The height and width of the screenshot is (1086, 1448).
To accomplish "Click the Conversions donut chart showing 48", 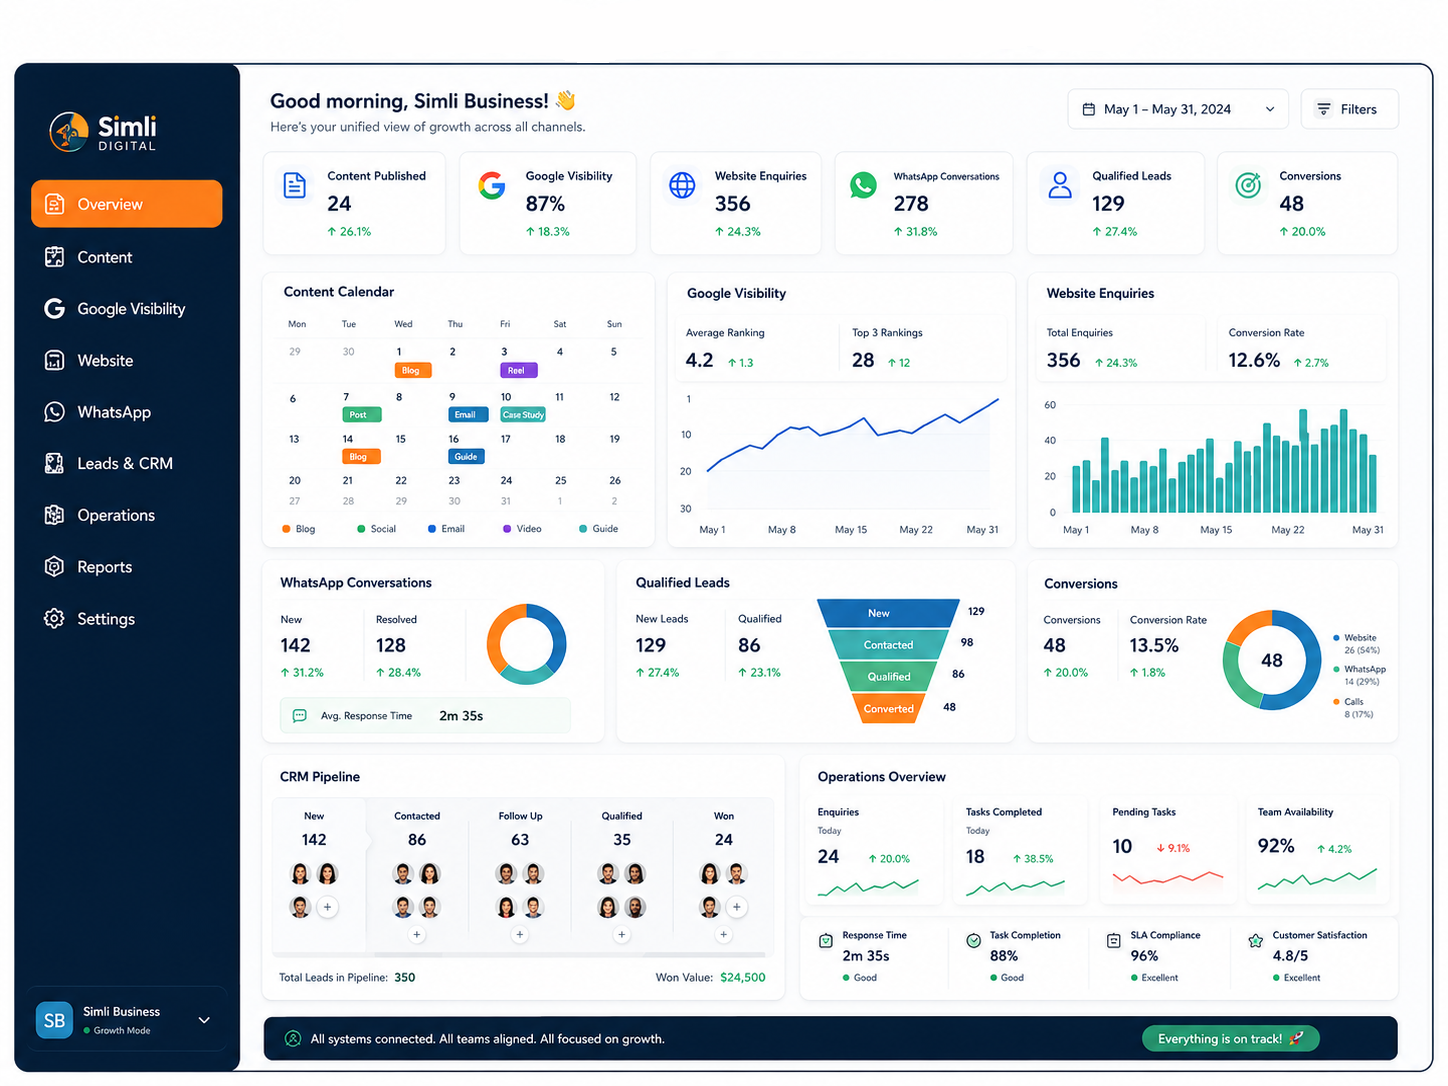I will (x=1272, y=660).
